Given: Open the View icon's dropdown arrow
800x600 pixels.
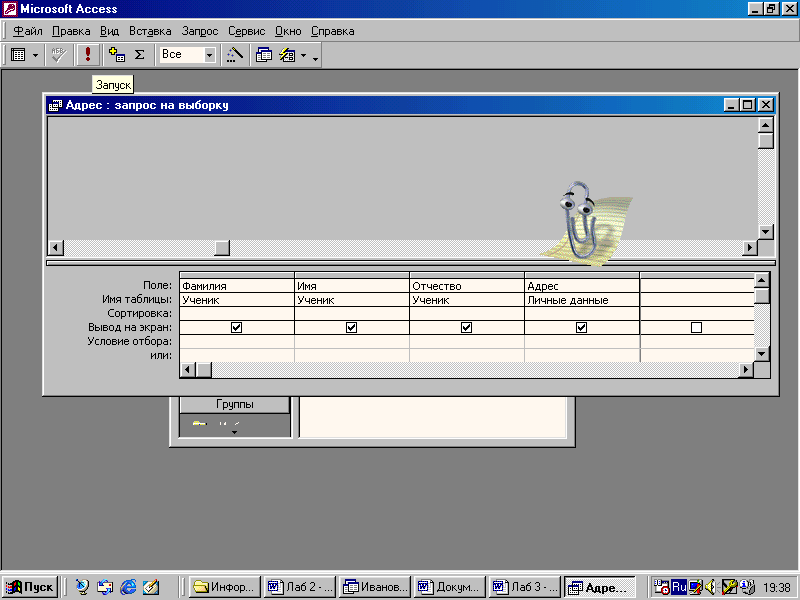Looking at the screenshot, I should point(35,55).
